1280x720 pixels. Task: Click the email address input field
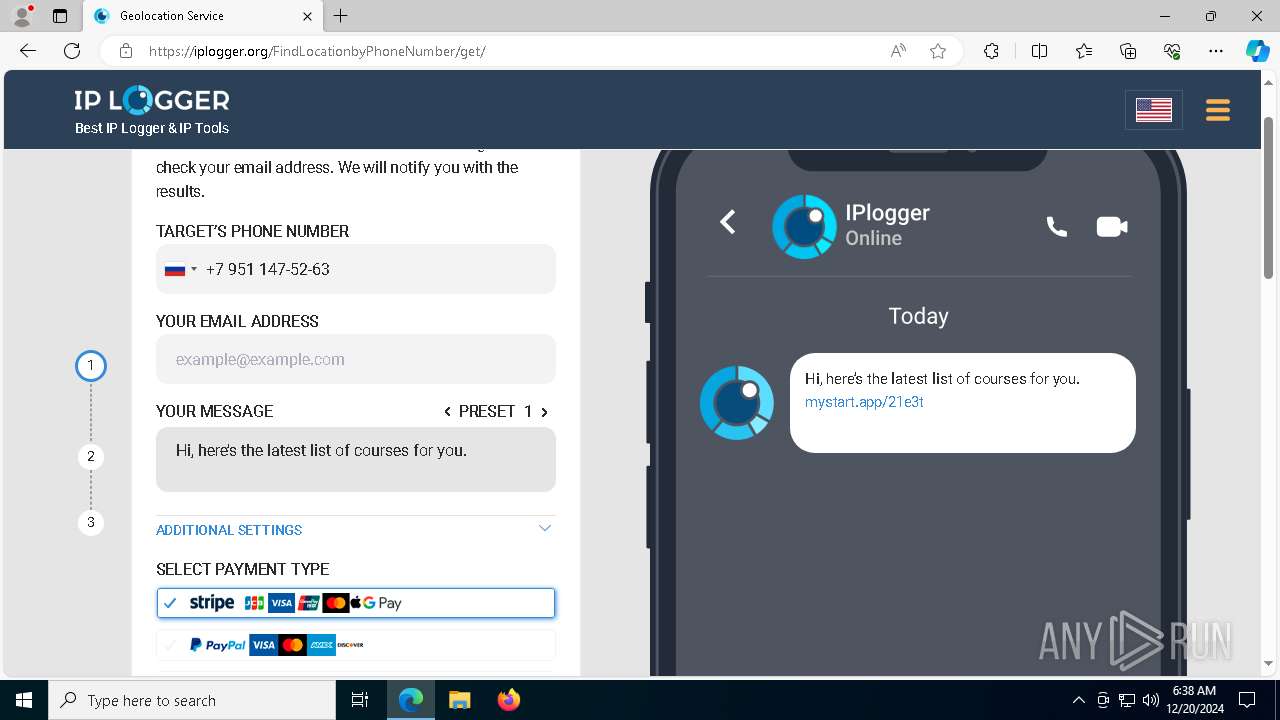[356, 359]
